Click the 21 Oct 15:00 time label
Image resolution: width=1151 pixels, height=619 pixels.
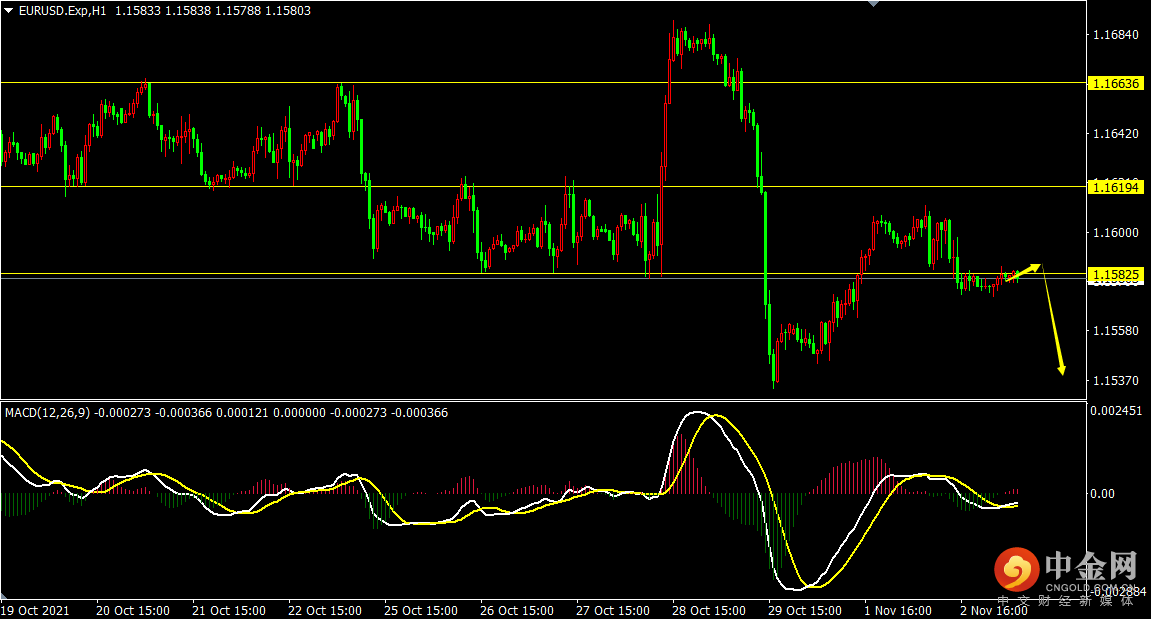coord(229,611)
